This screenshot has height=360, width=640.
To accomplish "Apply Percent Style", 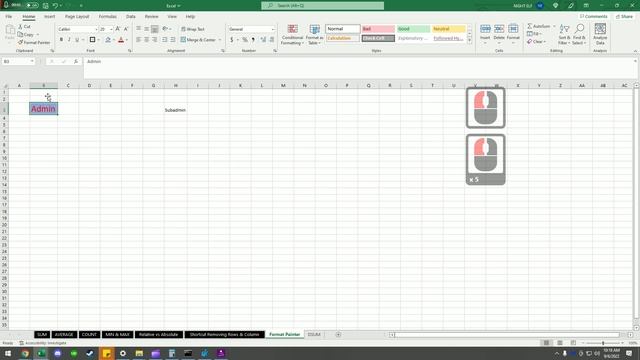I will click(245, 40).
